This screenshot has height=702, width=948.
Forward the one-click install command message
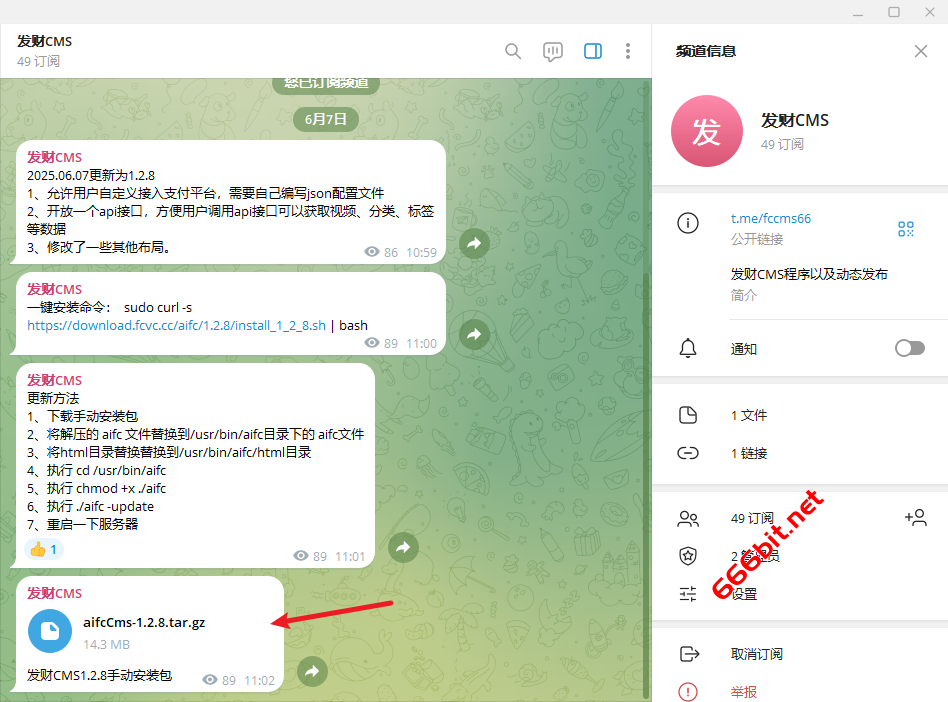475,334
